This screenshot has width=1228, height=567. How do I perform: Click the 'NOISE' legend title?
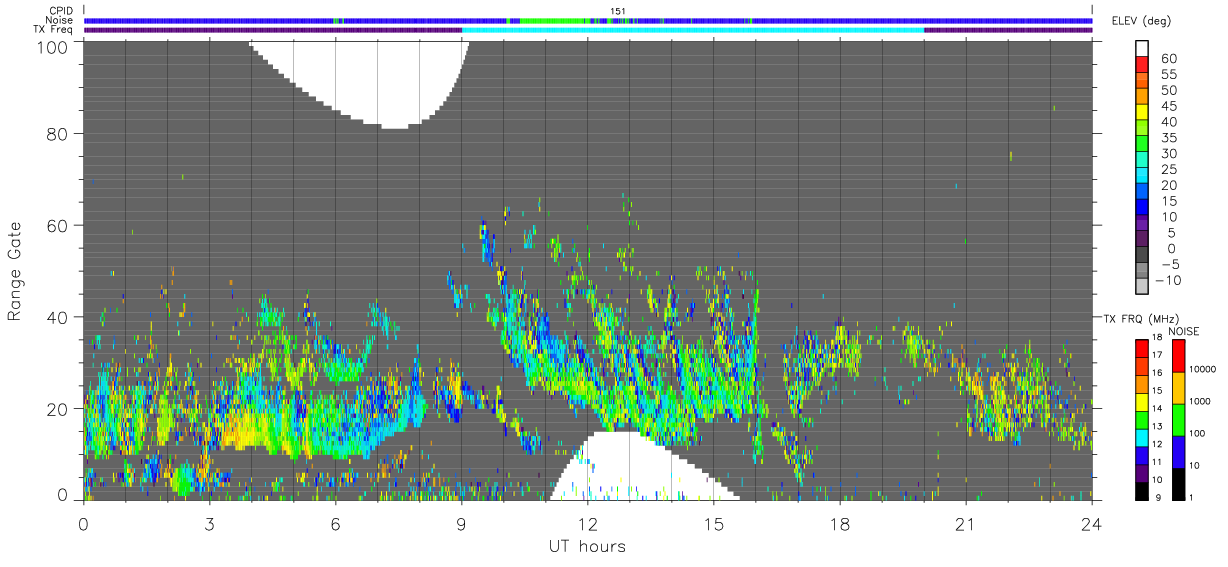[x=1183, y=331]
